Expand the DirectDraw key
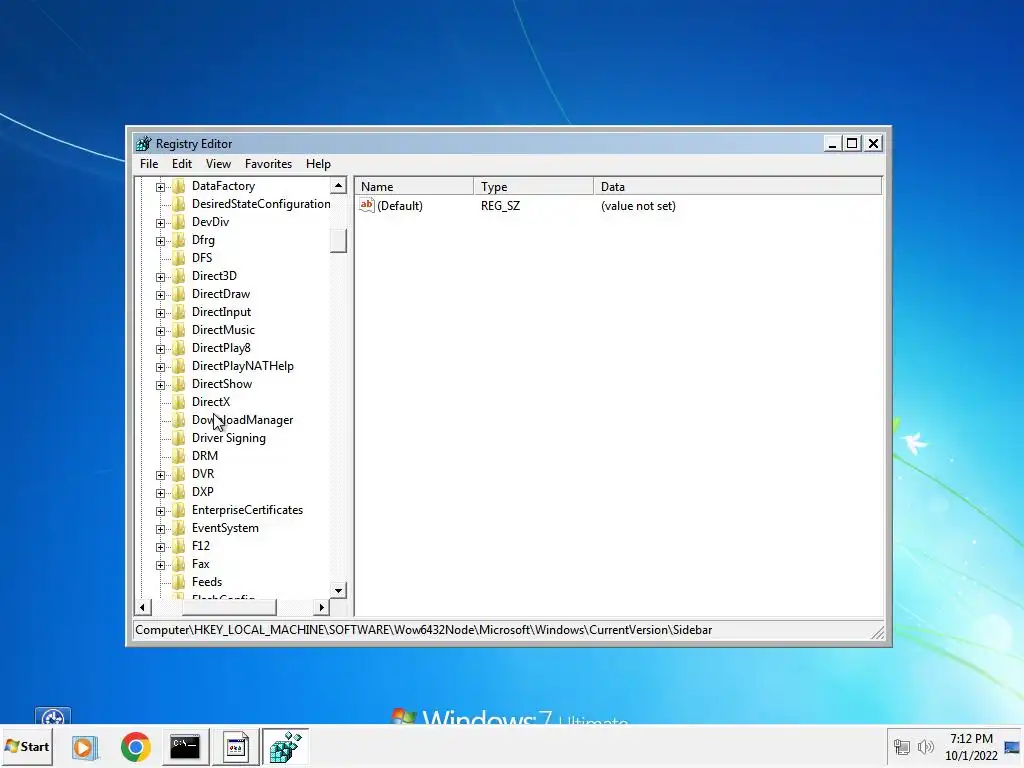This screenshot has width=1024, height=768. click(160, 295)
